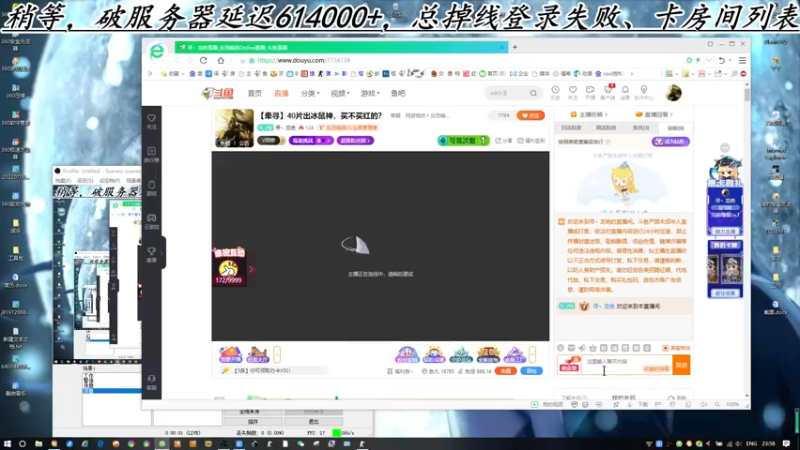The width and height of the screenshot is (800, 450).
Task: Select the rightmost ranking tab
Action: pyautogui.click(x=676, y=128)
